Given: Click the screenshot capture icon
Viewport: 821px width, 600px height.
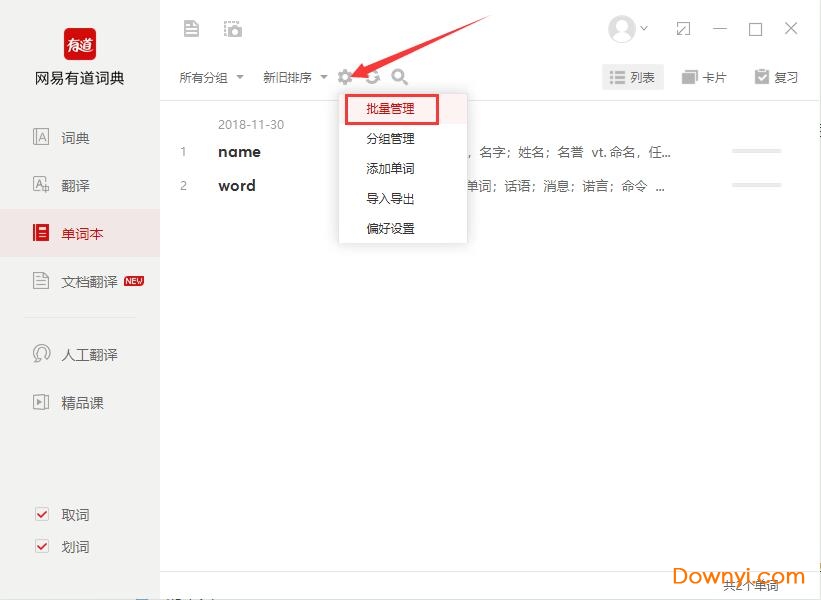Looking at the screenshot, I should click(x=233, y=29).
